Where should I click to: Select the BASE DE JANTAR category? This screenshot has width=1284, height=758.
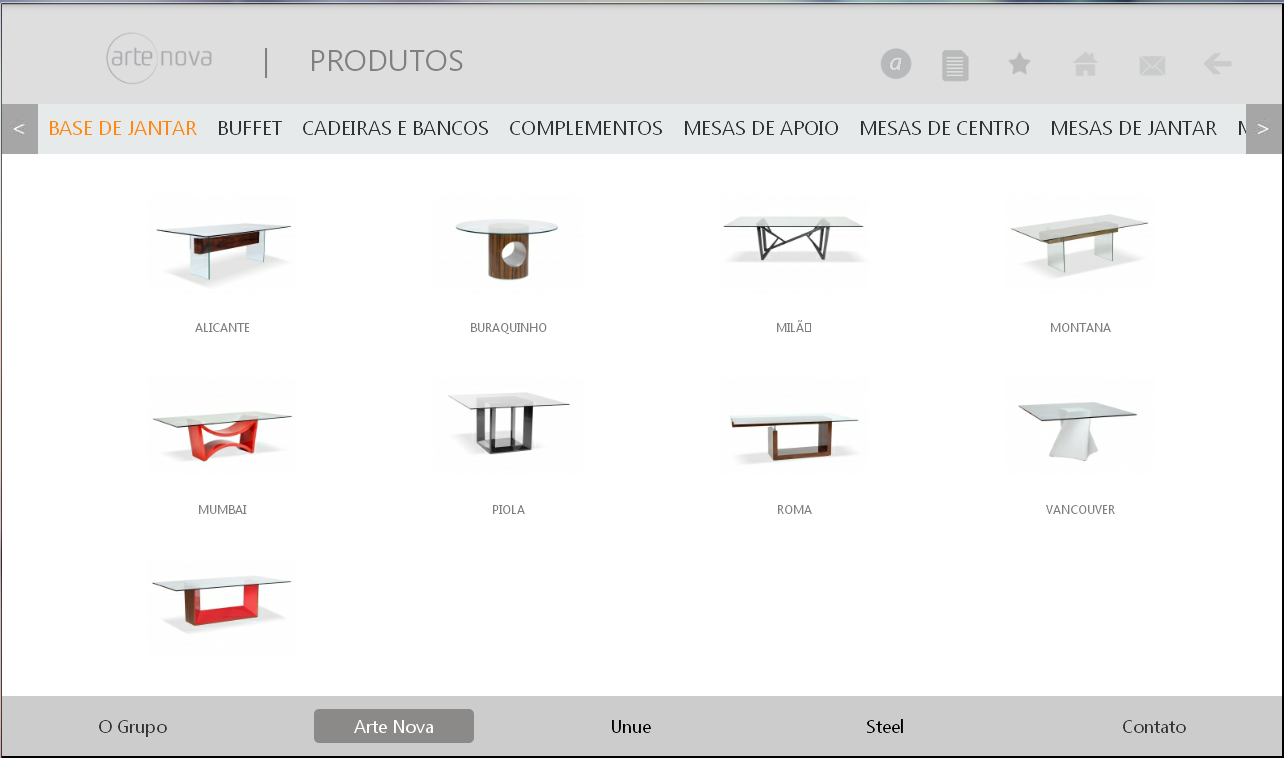[x=123, y=129]
